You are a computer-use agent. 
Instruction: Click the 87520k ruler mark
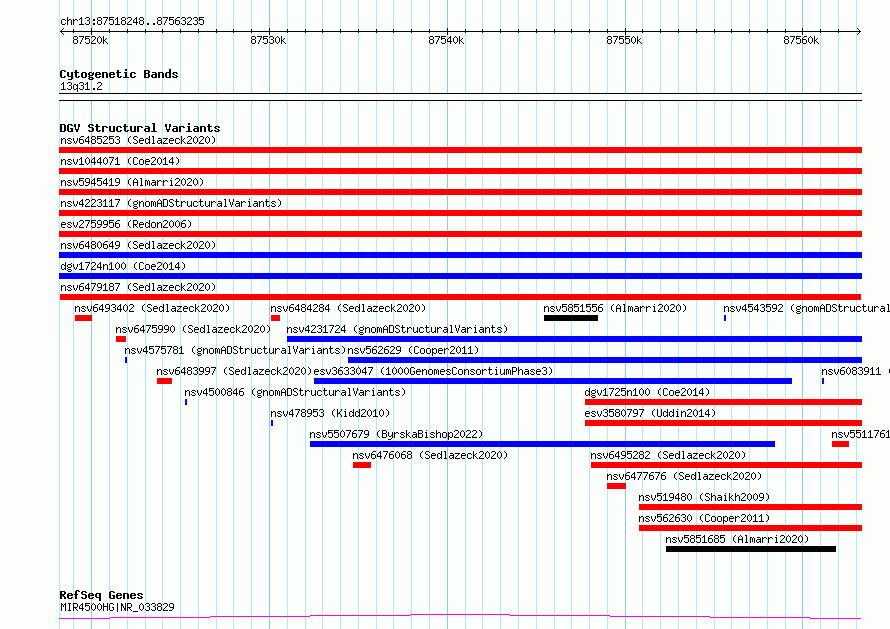[x=90, y=40]
